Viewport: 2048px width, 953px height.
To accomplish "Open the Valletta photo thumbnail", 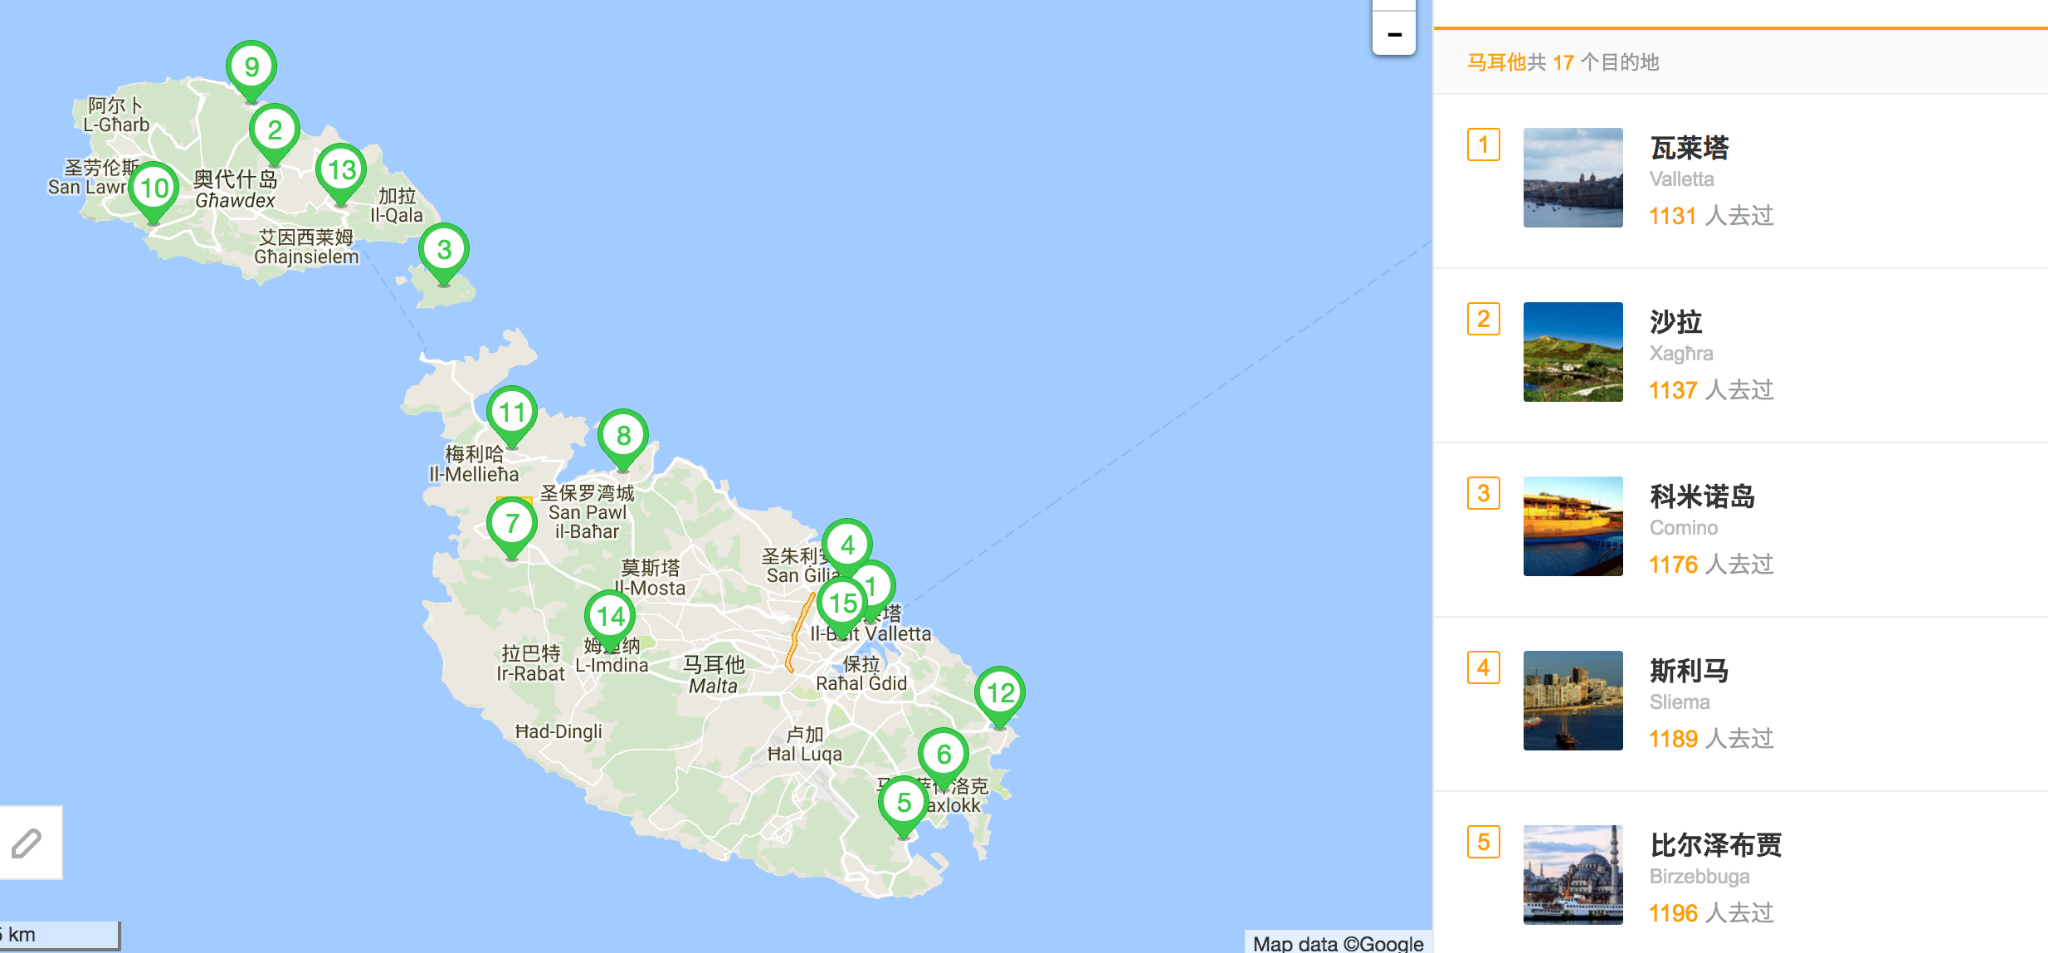I will point(1572,178).
